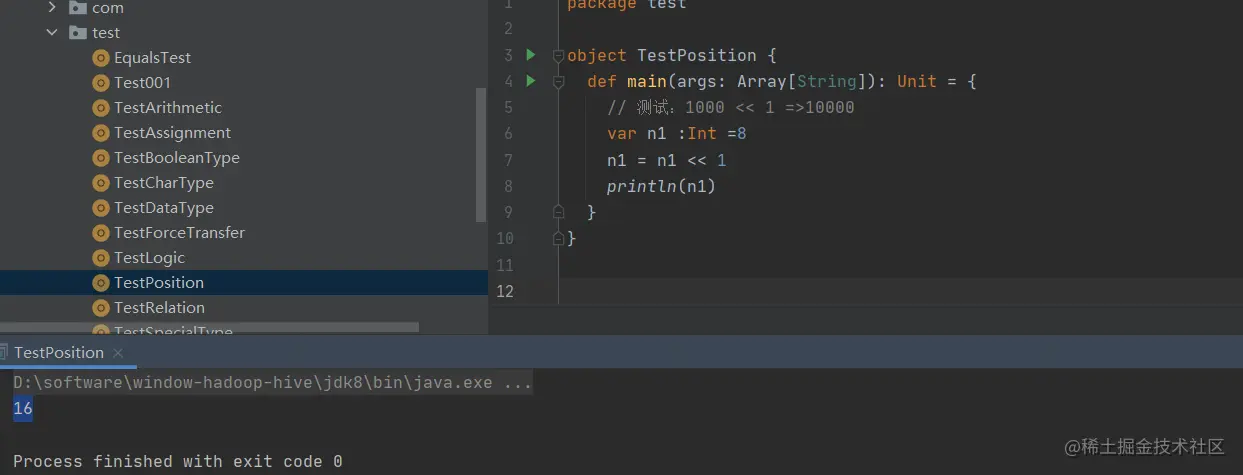The height and width of the screenshot is (475, 1243).
Task: Select the com folder icon
Action: click(77, 8)
